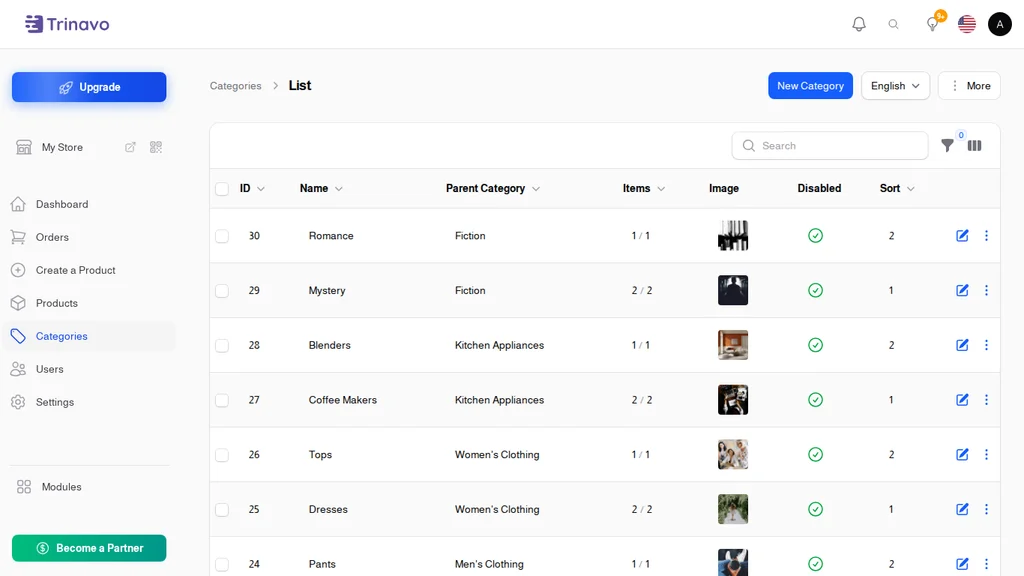Edit the Tops category
This screenshot has height=576, width=1024.
962,455
